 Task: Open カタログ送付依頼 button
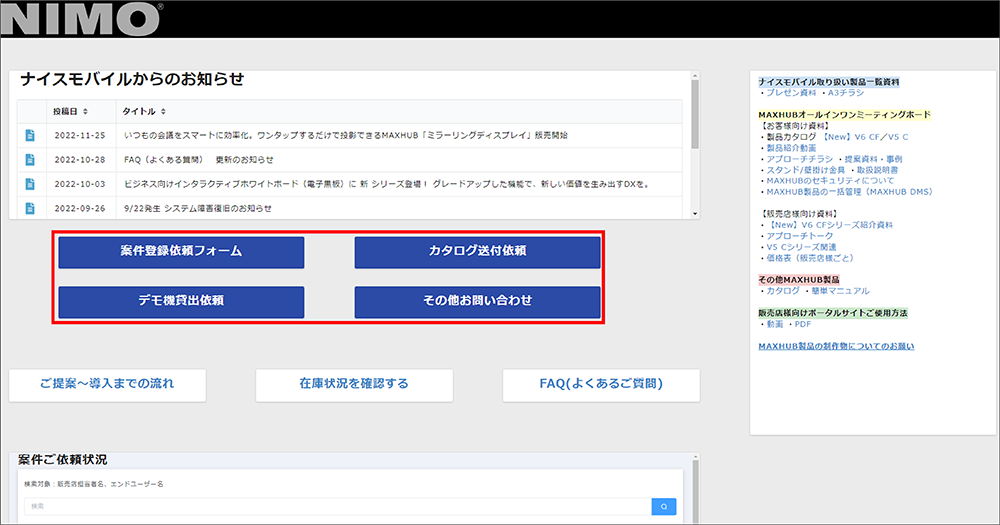[x=477, y=252]
